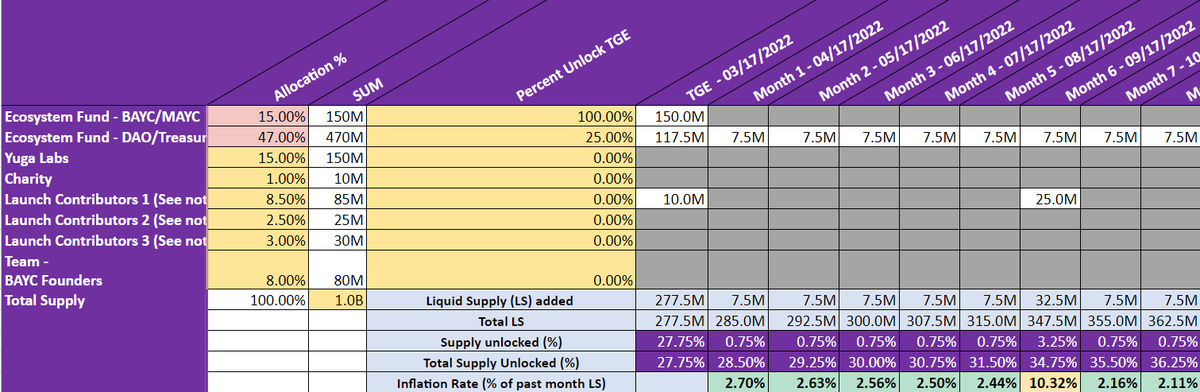Select 'Launch Contributors 1' row label
The height and width of the screenshot is (392, 1200).
tap(103, 199)
